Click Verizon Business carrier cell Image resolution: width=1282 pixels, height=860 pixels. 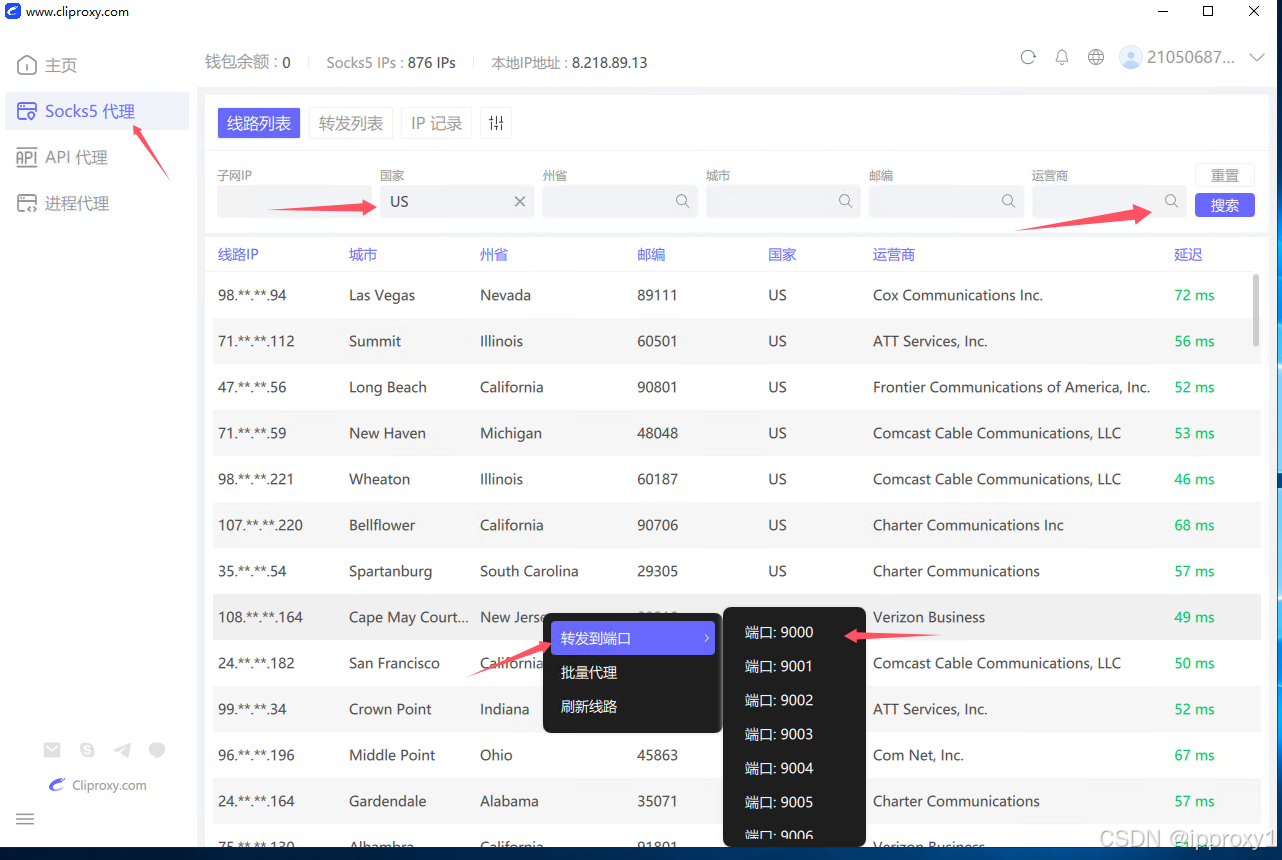pos(929,617)
